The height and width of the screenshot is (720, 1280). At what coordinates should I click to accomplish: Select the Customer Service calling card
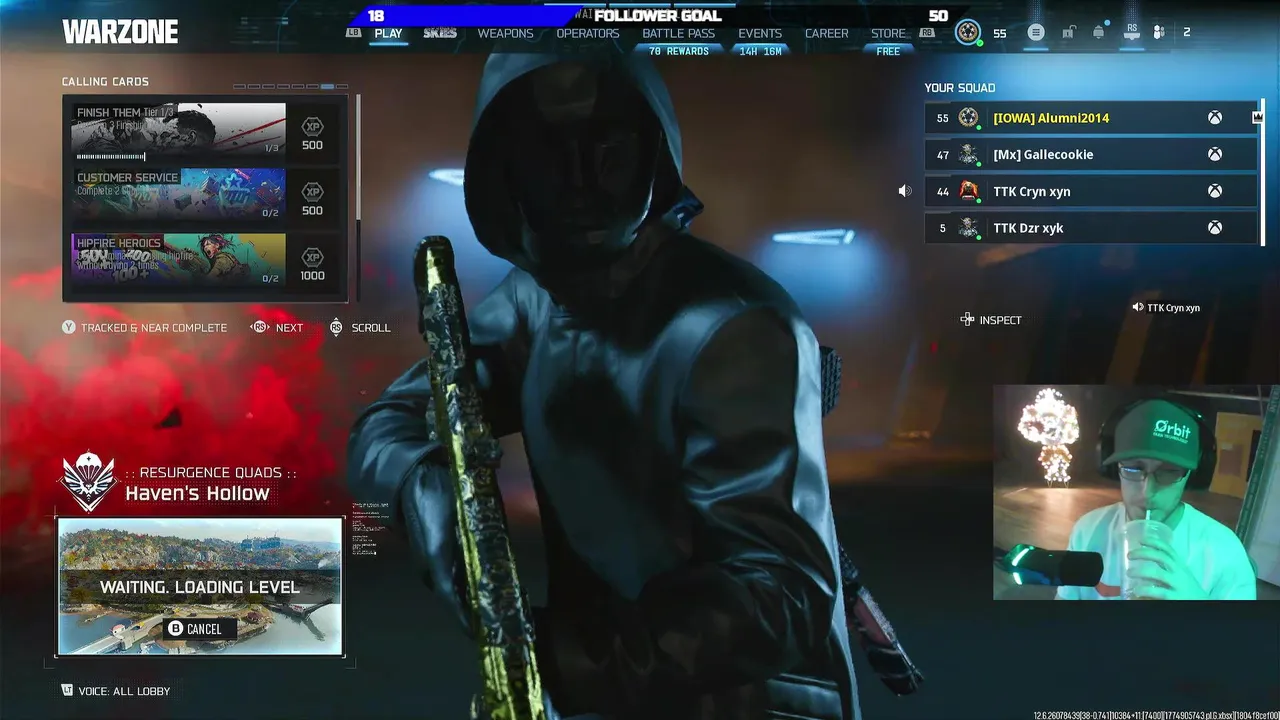click(x=178, y=193)
